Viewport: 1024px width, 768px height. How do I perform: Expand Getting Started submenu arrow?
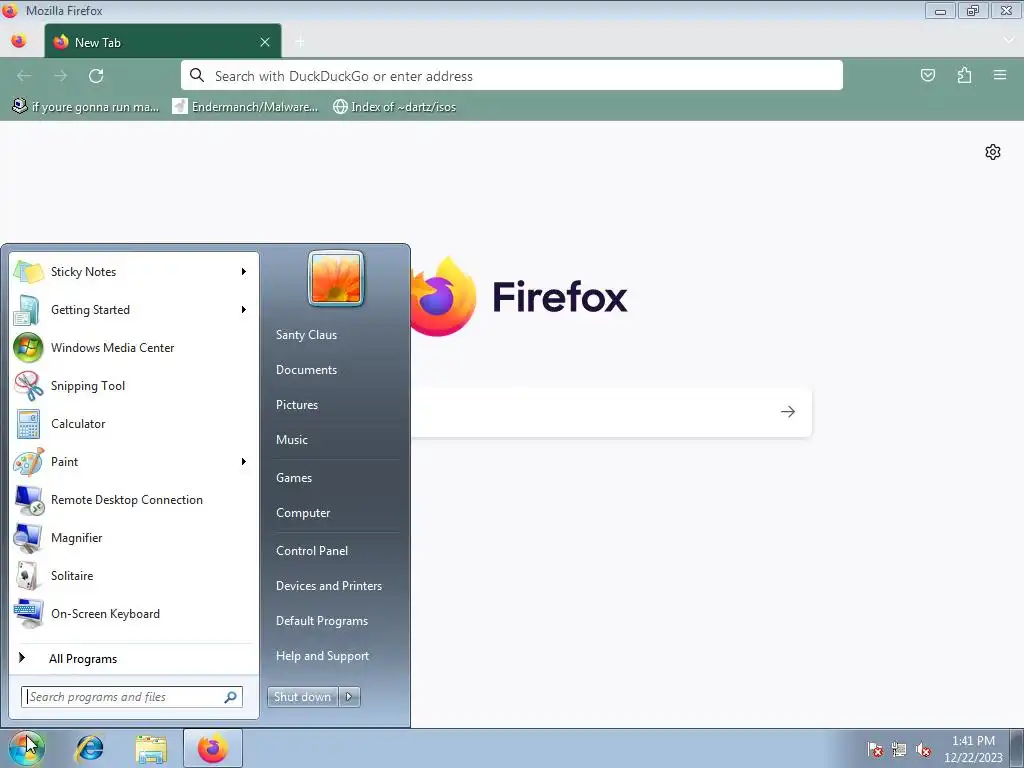tap(244, 310)
